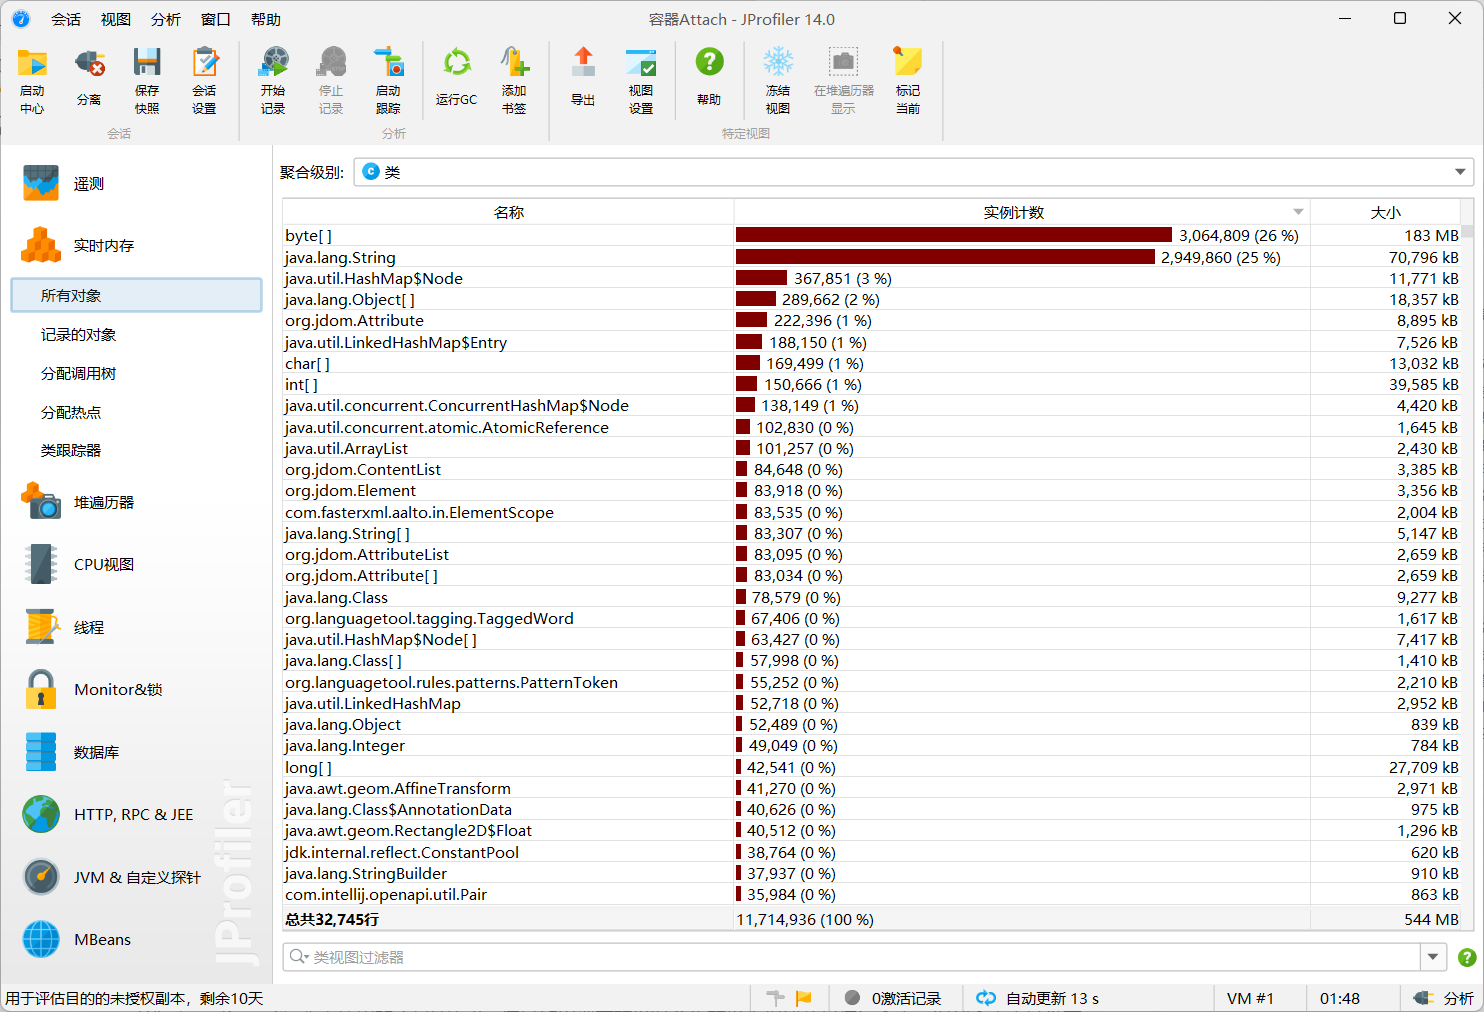Image resolution: width=1484 pixels, height=1012 pixels.
Task: Sort by 实例计数 column header
Action: coord(1022,212)
